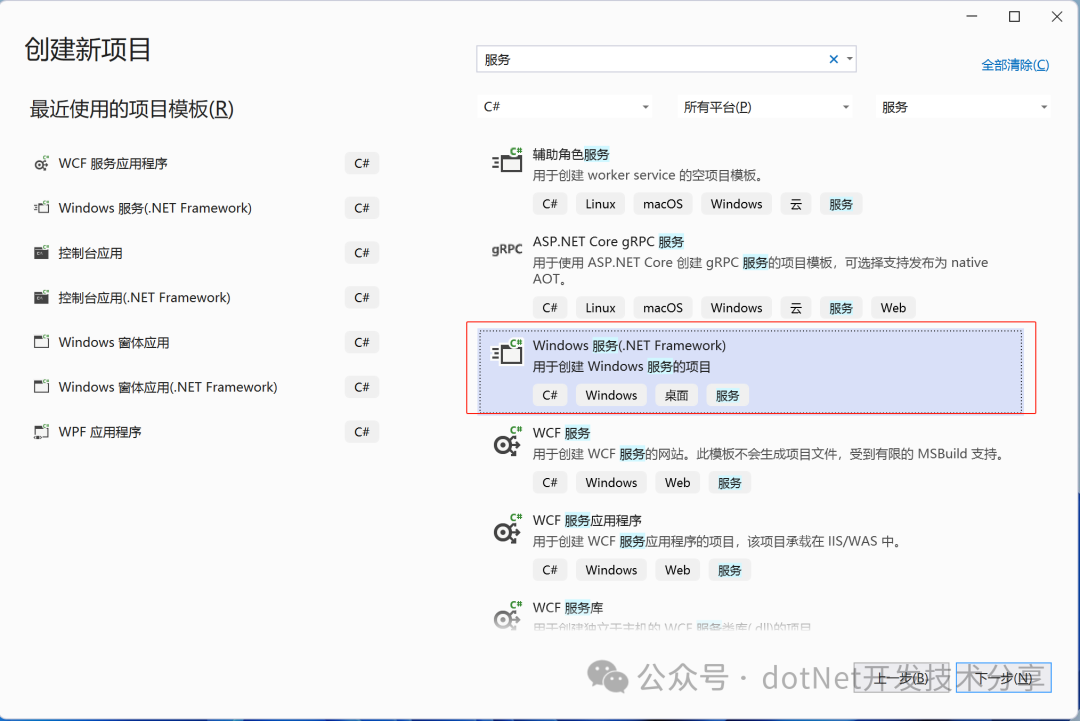1080x721 pixels.
Task: Open the 服务 project type dropdown
Action: pyautogui.click(x=964, y=107)
